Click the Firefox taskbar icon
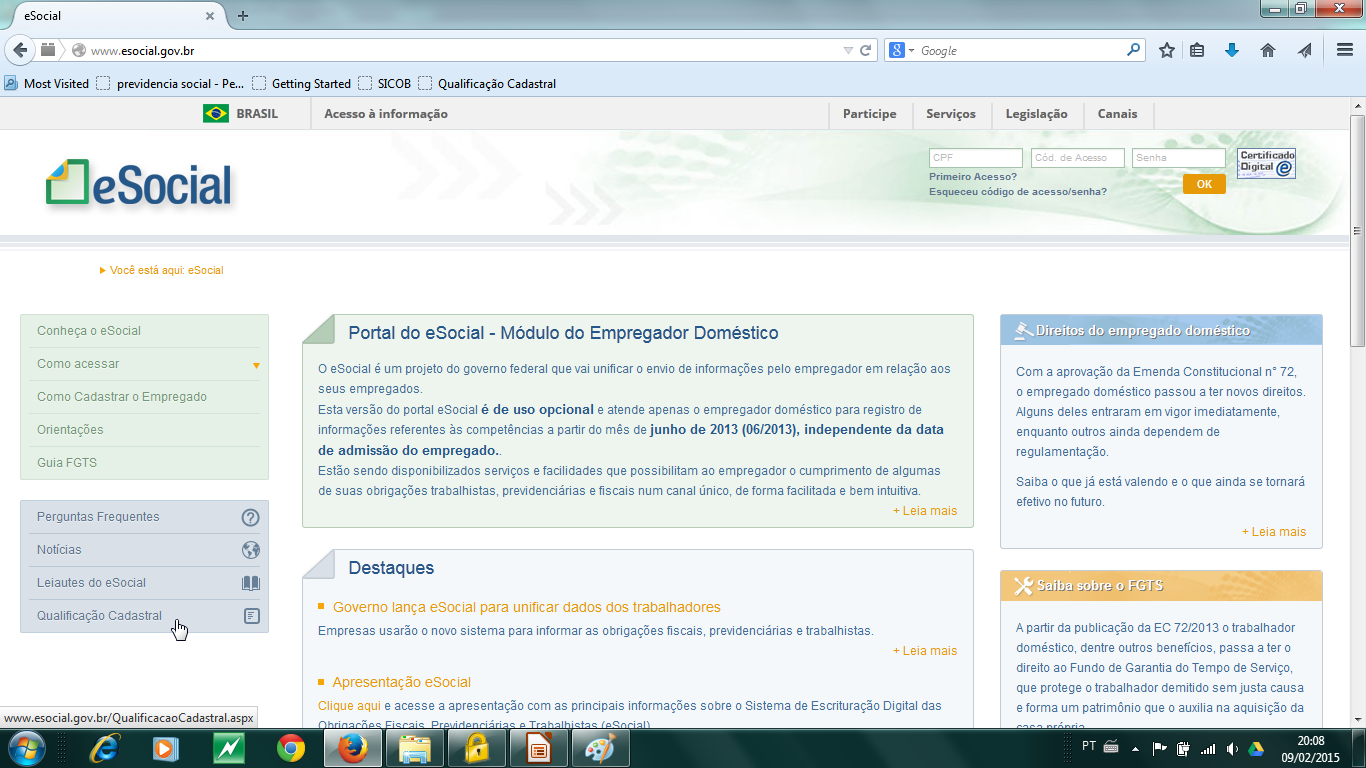The height and width of the screenshot is (768, 1366). point(351,748)
